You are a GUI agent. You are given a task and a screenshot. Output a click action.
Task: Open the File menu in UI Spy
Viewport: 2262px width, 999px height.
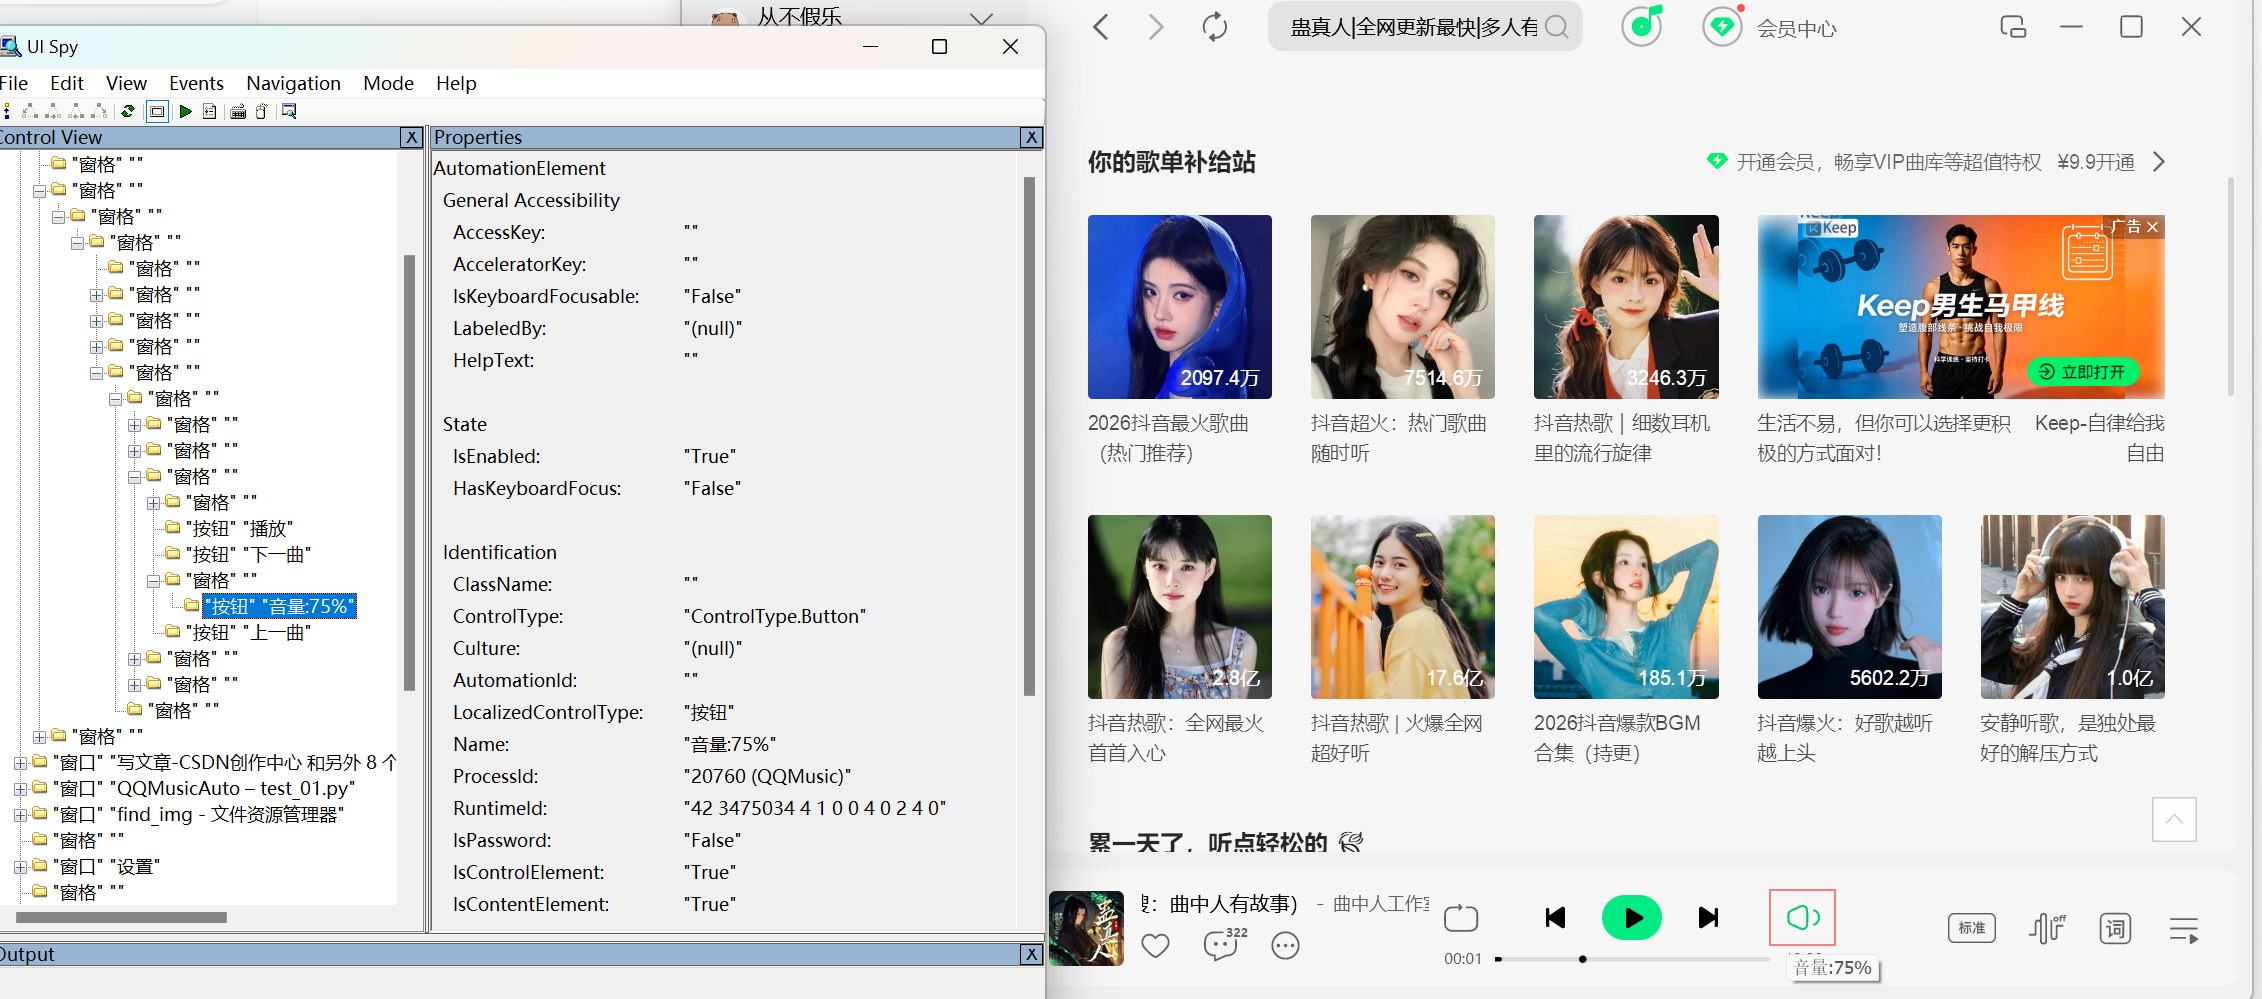tap(14, 83)
